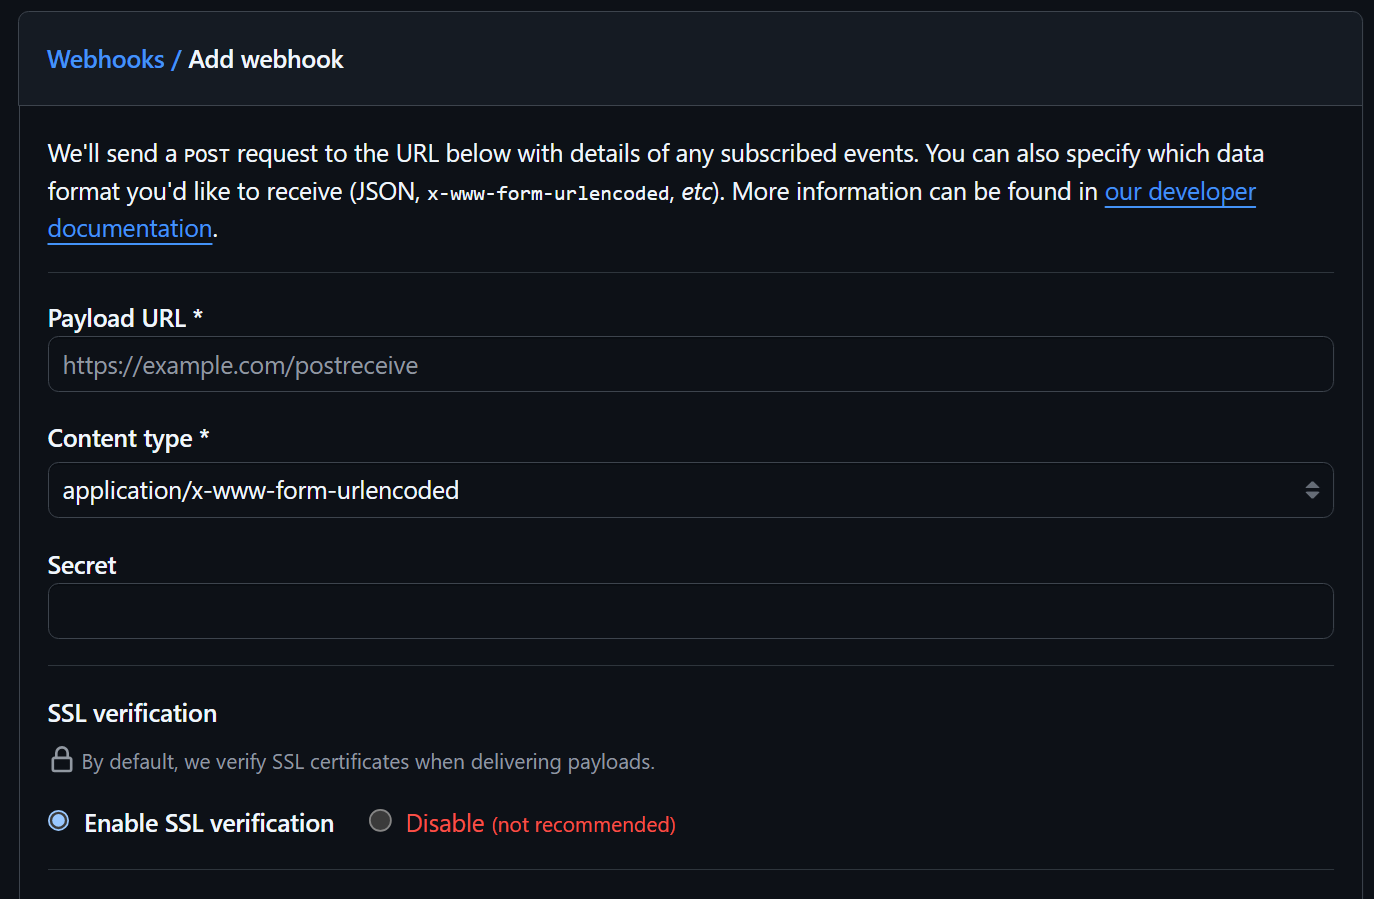Click the "SSL verification" section heading
The image size is (1374, 899).
[132, 713]
